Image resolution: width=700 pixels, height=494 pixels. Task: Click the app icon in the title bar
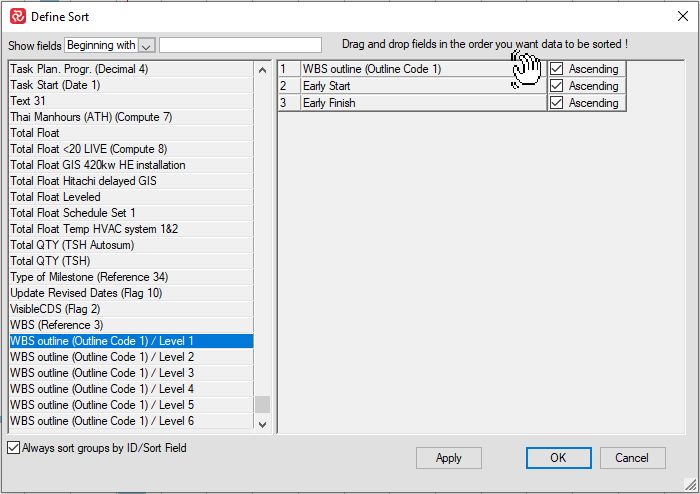[18, 16]
